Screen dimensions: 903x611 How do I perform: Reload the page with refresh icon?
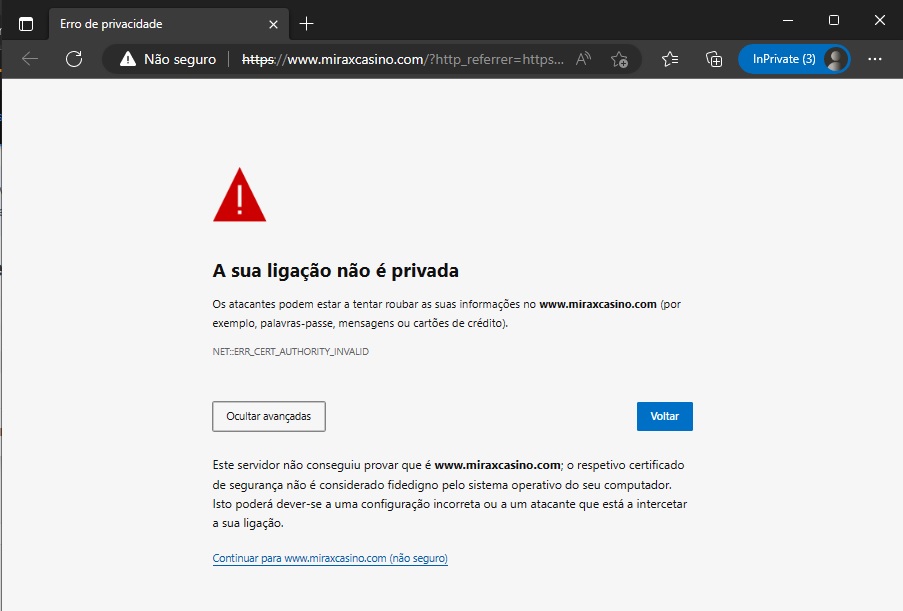click(74, 59)
